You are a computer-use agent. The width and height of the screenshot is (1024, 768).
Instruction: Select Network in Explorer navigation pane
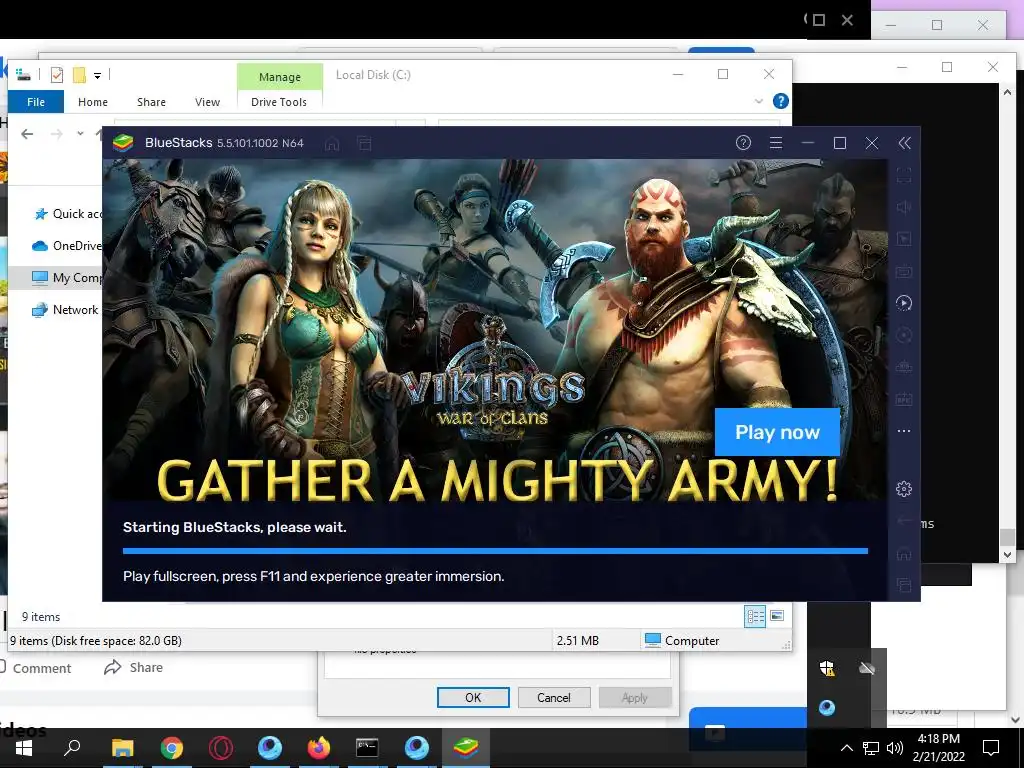tap(65, 310)
